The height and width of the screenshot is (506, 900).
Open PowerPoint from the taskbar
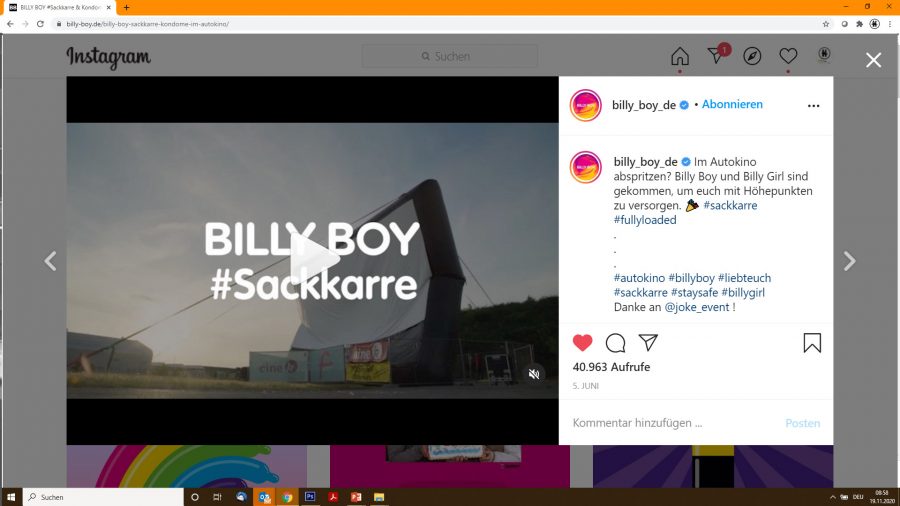[x=356, y=497]
